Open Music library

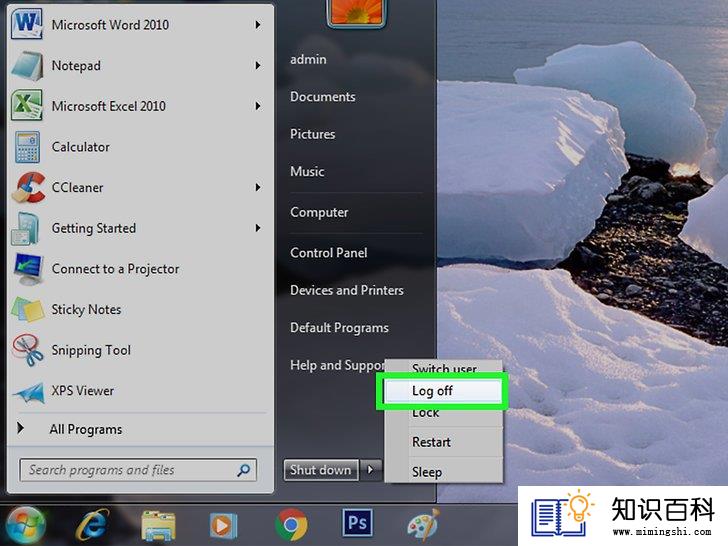[307, 171]
